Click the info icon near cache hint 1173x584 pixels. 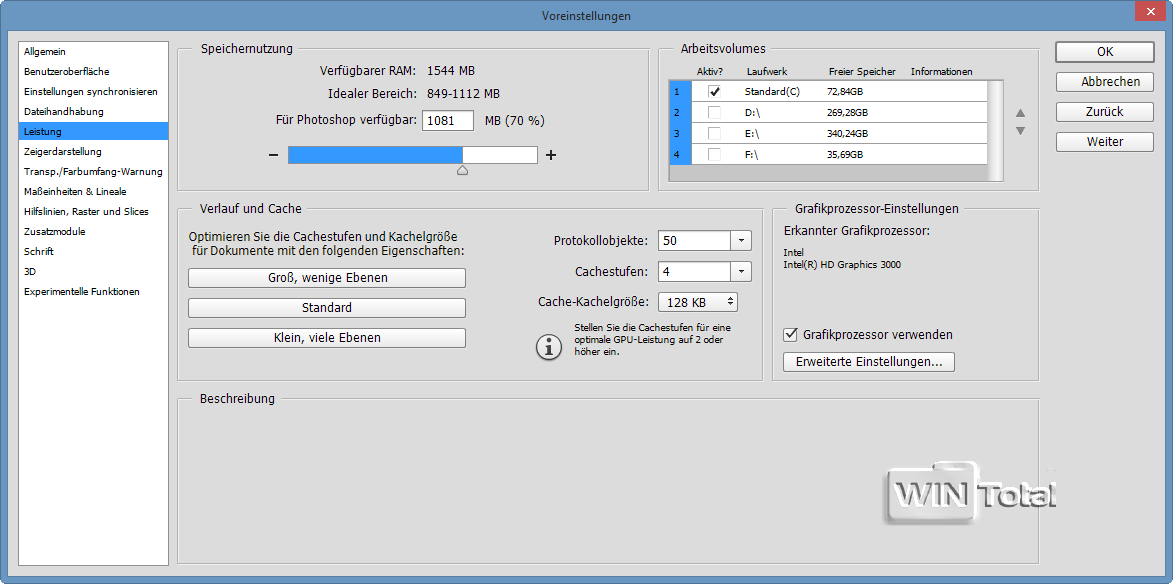click(549, 347)
